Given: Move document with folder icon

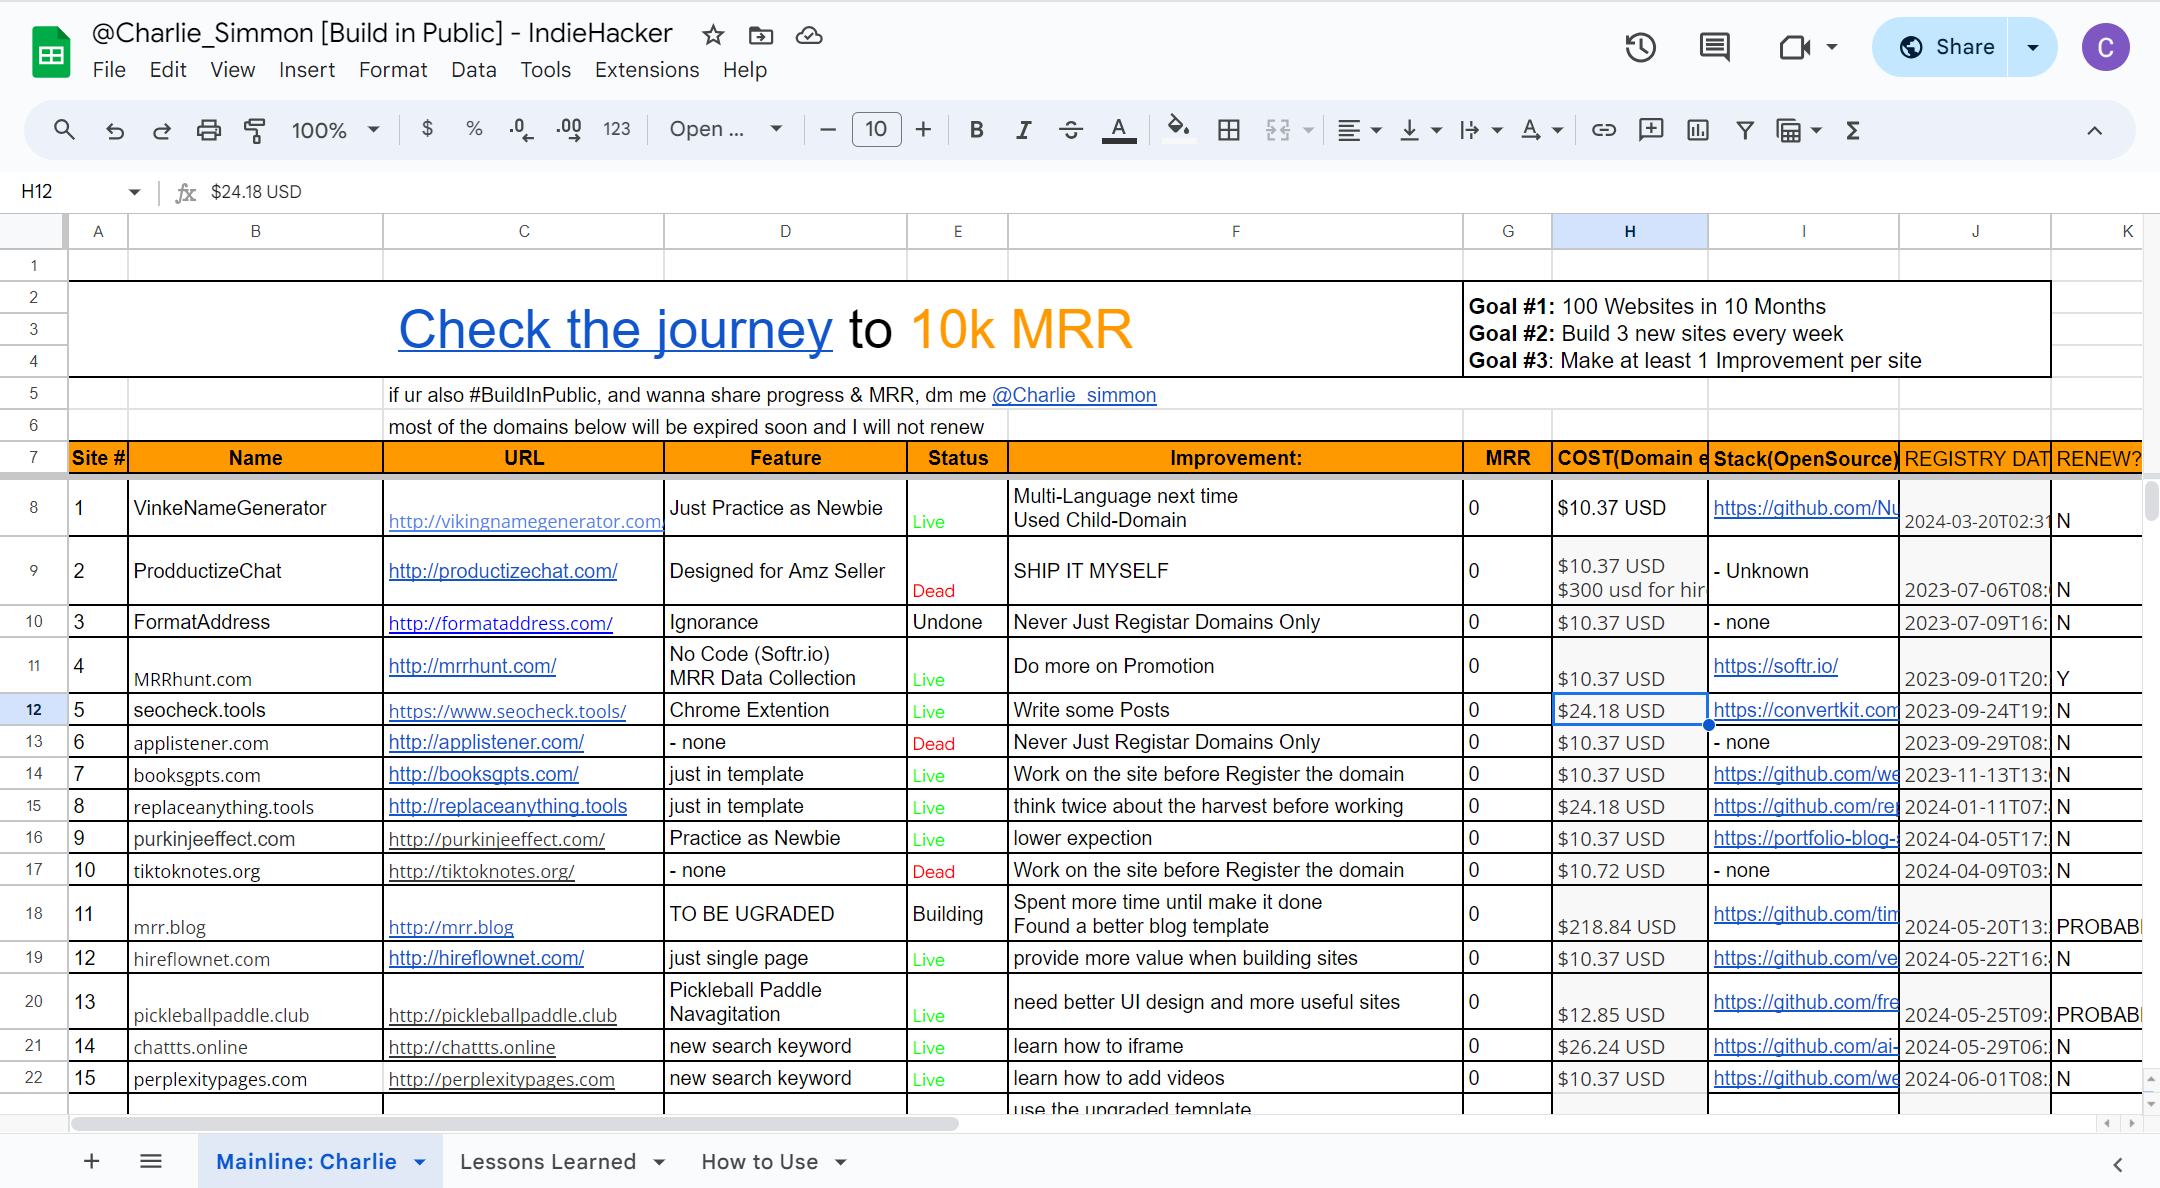Looking at the screenshot, I should (x=761, y=36).
